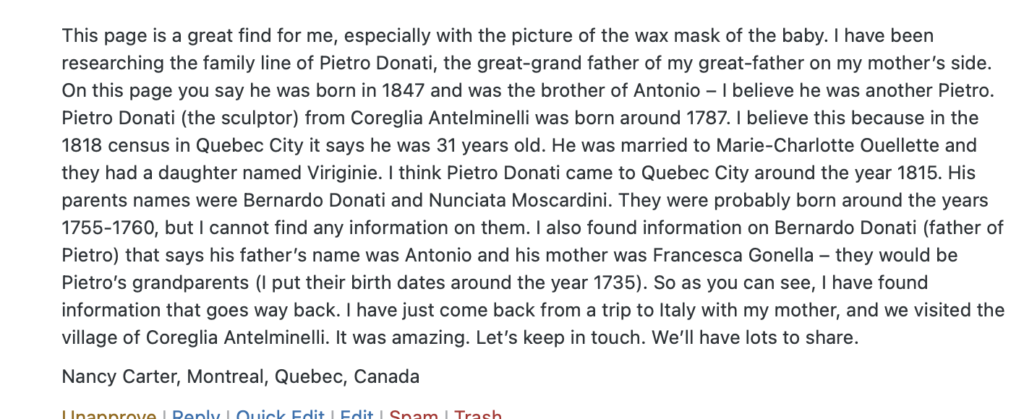Click the year 1815 in the text

pos(920,172)
